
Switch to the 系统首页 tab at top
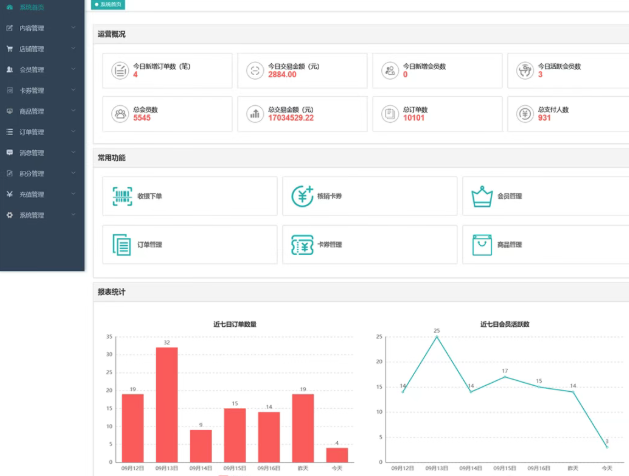pyautogui.click(x=108, y=4)
